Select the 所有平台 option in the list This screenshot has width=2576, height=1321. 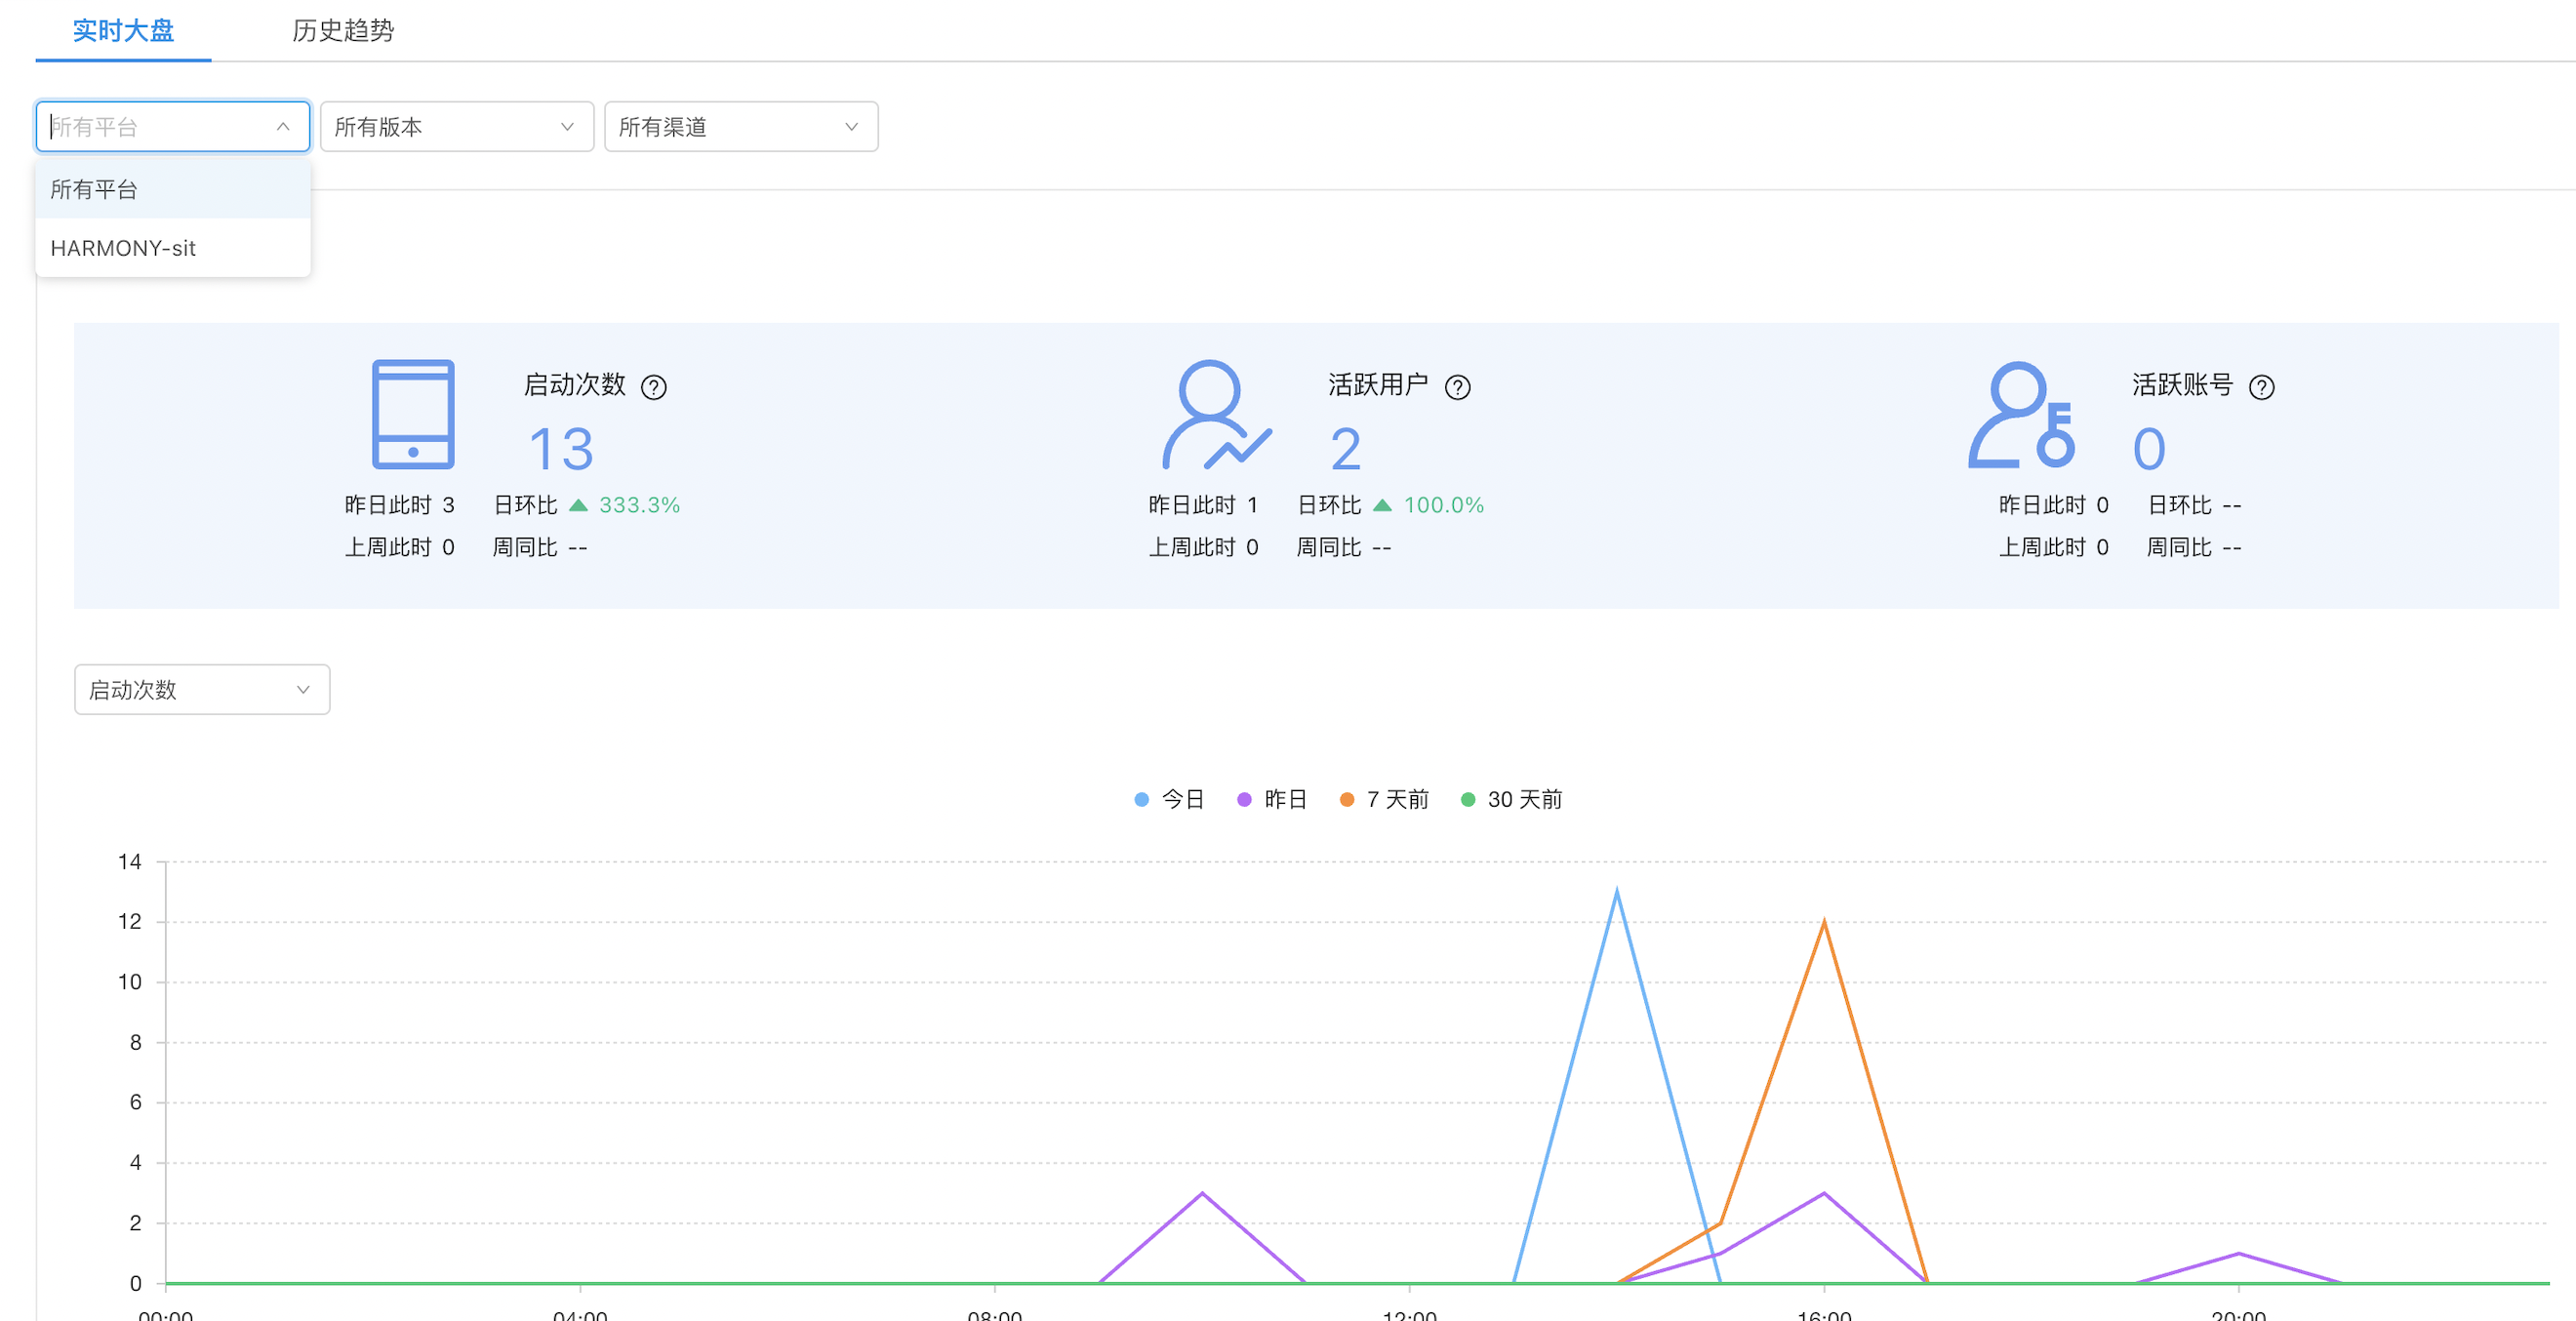point(173,190)
